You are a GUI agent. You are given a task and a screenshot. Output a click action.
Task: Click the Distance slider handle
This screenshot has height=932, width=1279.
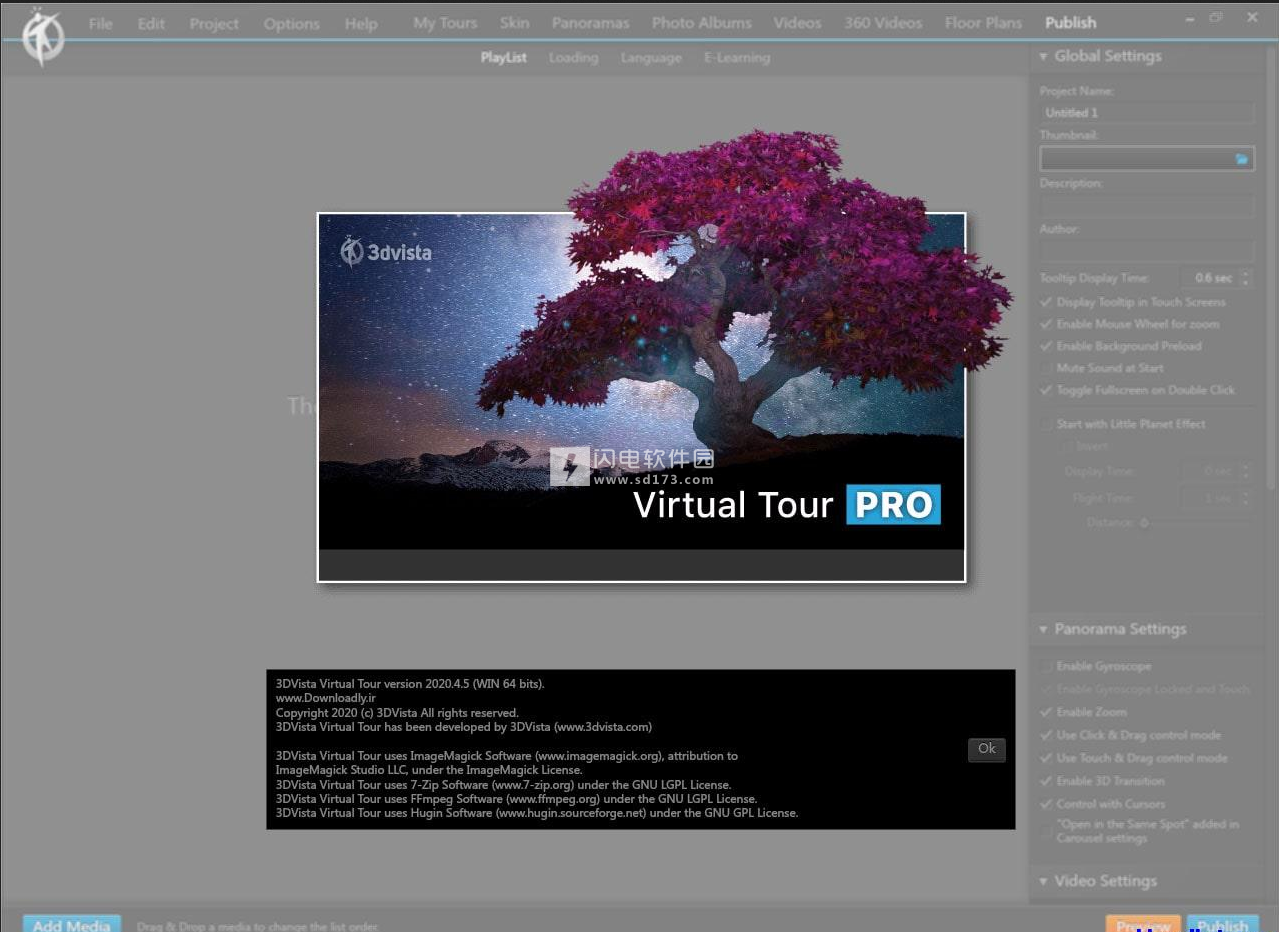1144,523
